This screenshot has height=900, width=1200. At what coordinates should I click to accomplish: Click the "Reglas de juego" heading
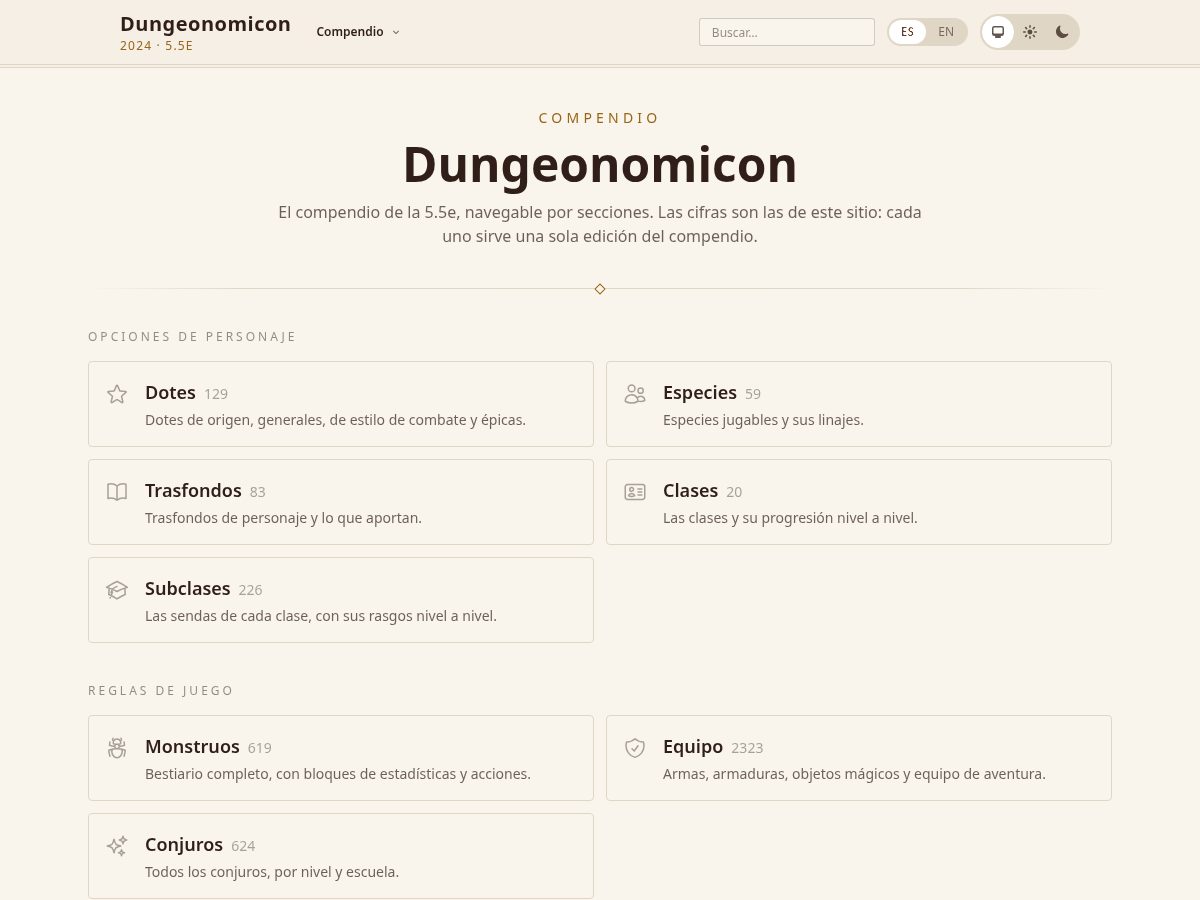(x=161, y=691)
